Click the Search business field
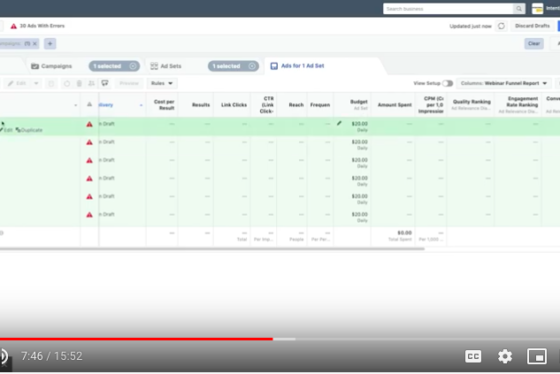560x374 pixels. [448, 9]
